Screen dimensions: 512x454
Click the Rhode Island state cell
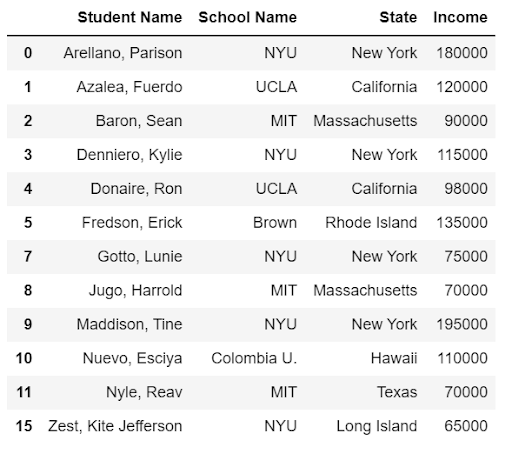tap(371, 223)
